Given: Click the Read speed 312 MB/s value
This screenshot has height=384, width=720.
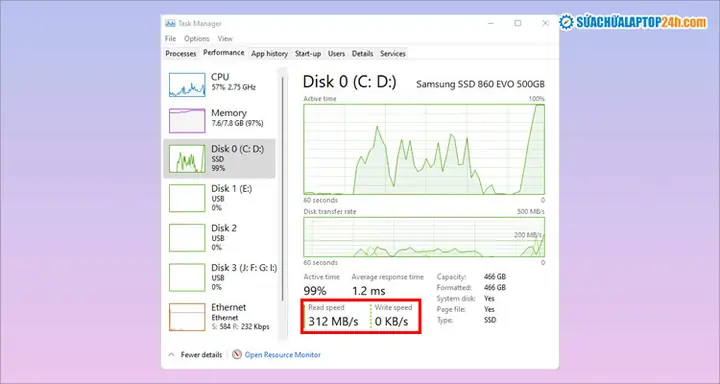Looking at the screenshot, I should click(333, 322).
